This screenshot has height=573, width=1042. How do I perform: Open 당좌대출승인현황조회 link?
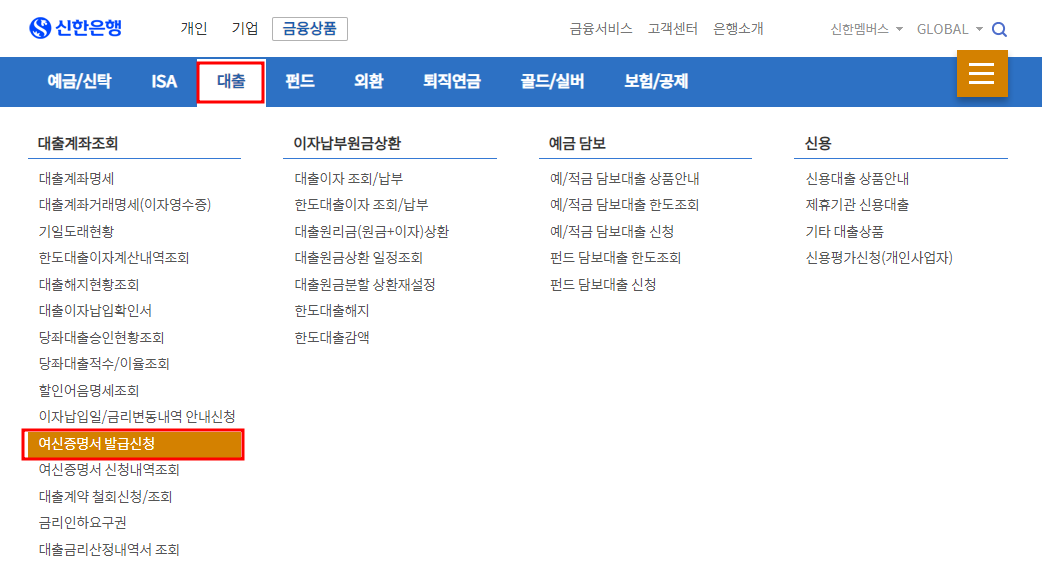101,337
